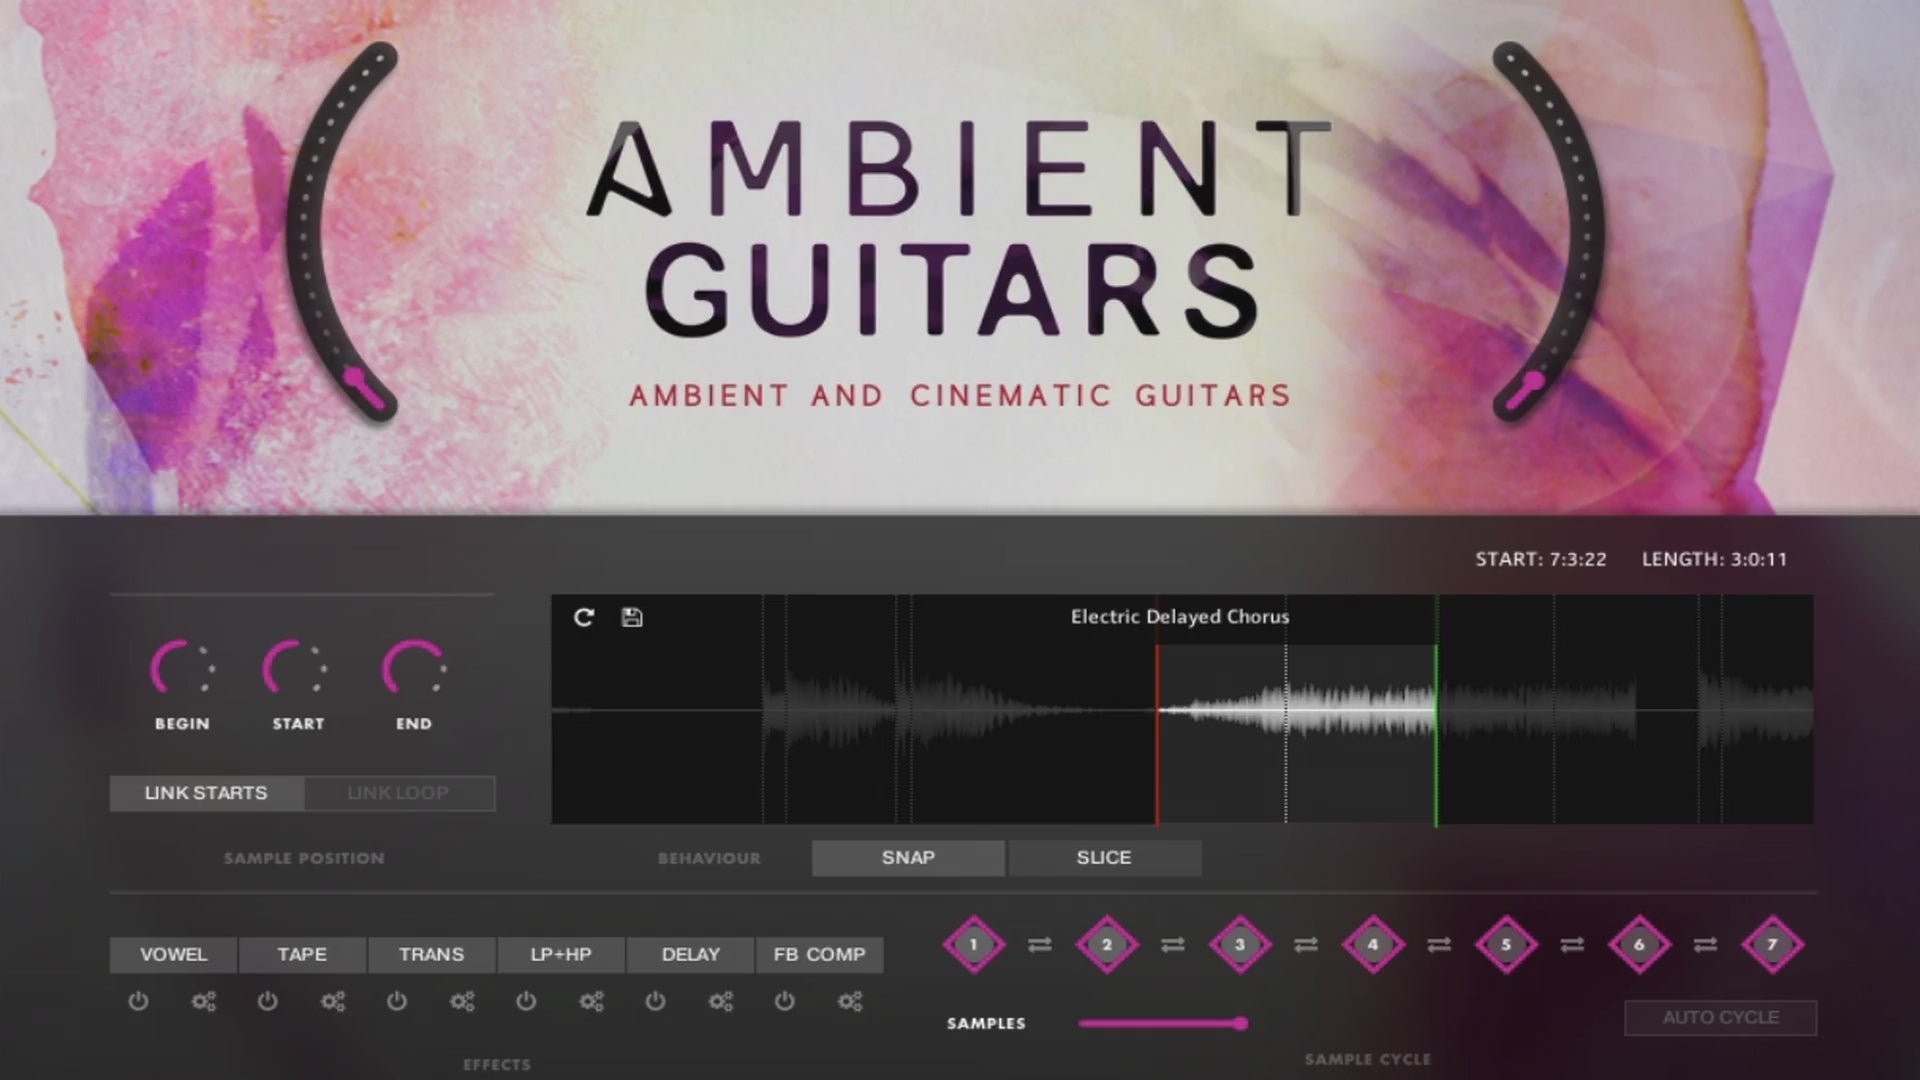Open settings gears under VOWEL effect
Screen dimensions: 1920x1080
204,1001
